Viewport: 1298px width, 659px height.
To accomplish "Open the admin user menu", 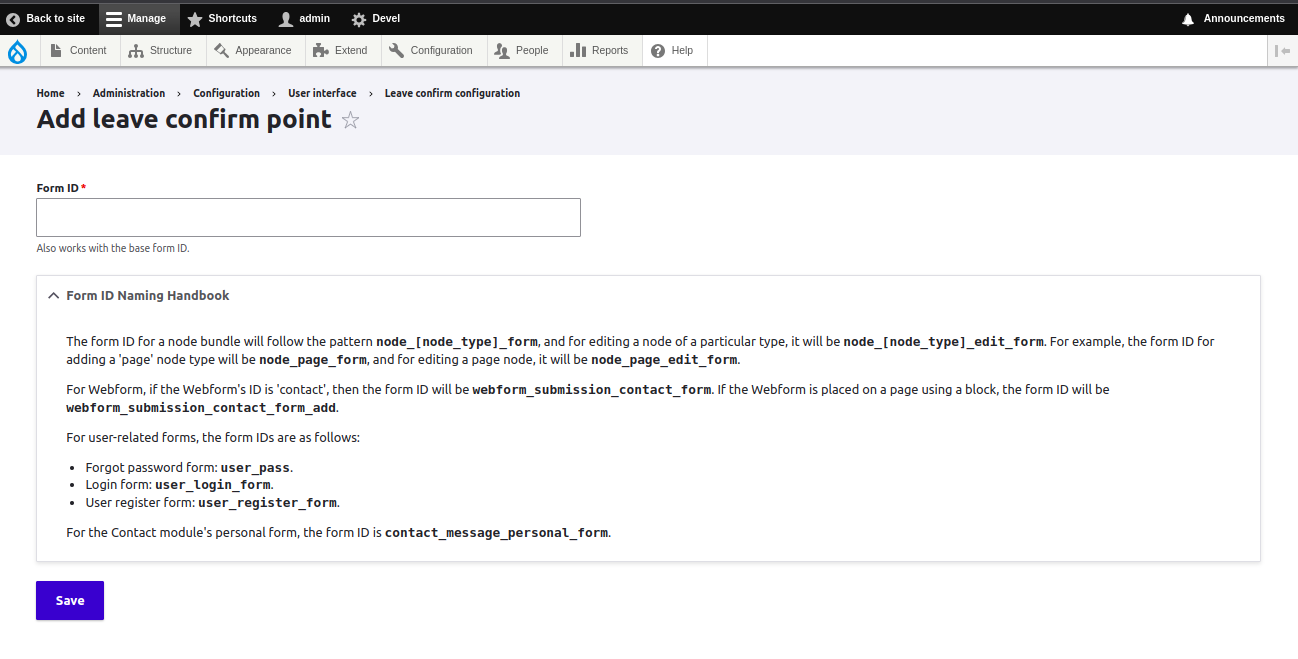I will 303,18.
